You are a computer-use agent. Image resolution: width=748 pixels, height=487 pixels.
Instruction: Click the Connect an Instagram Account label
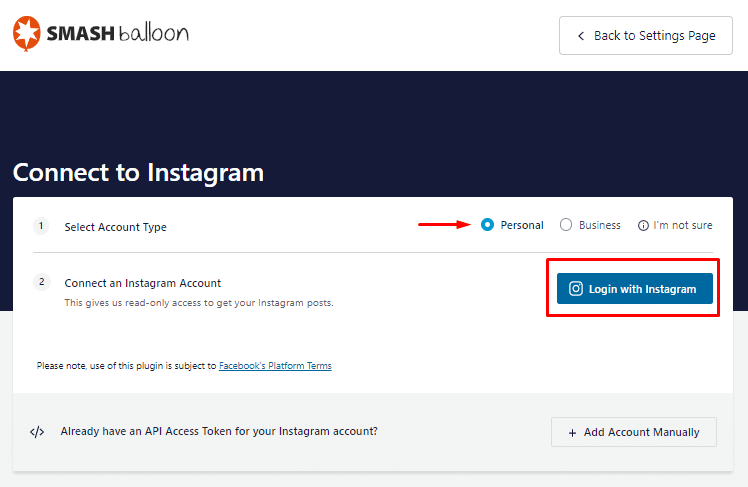click(x=143, y=283)
